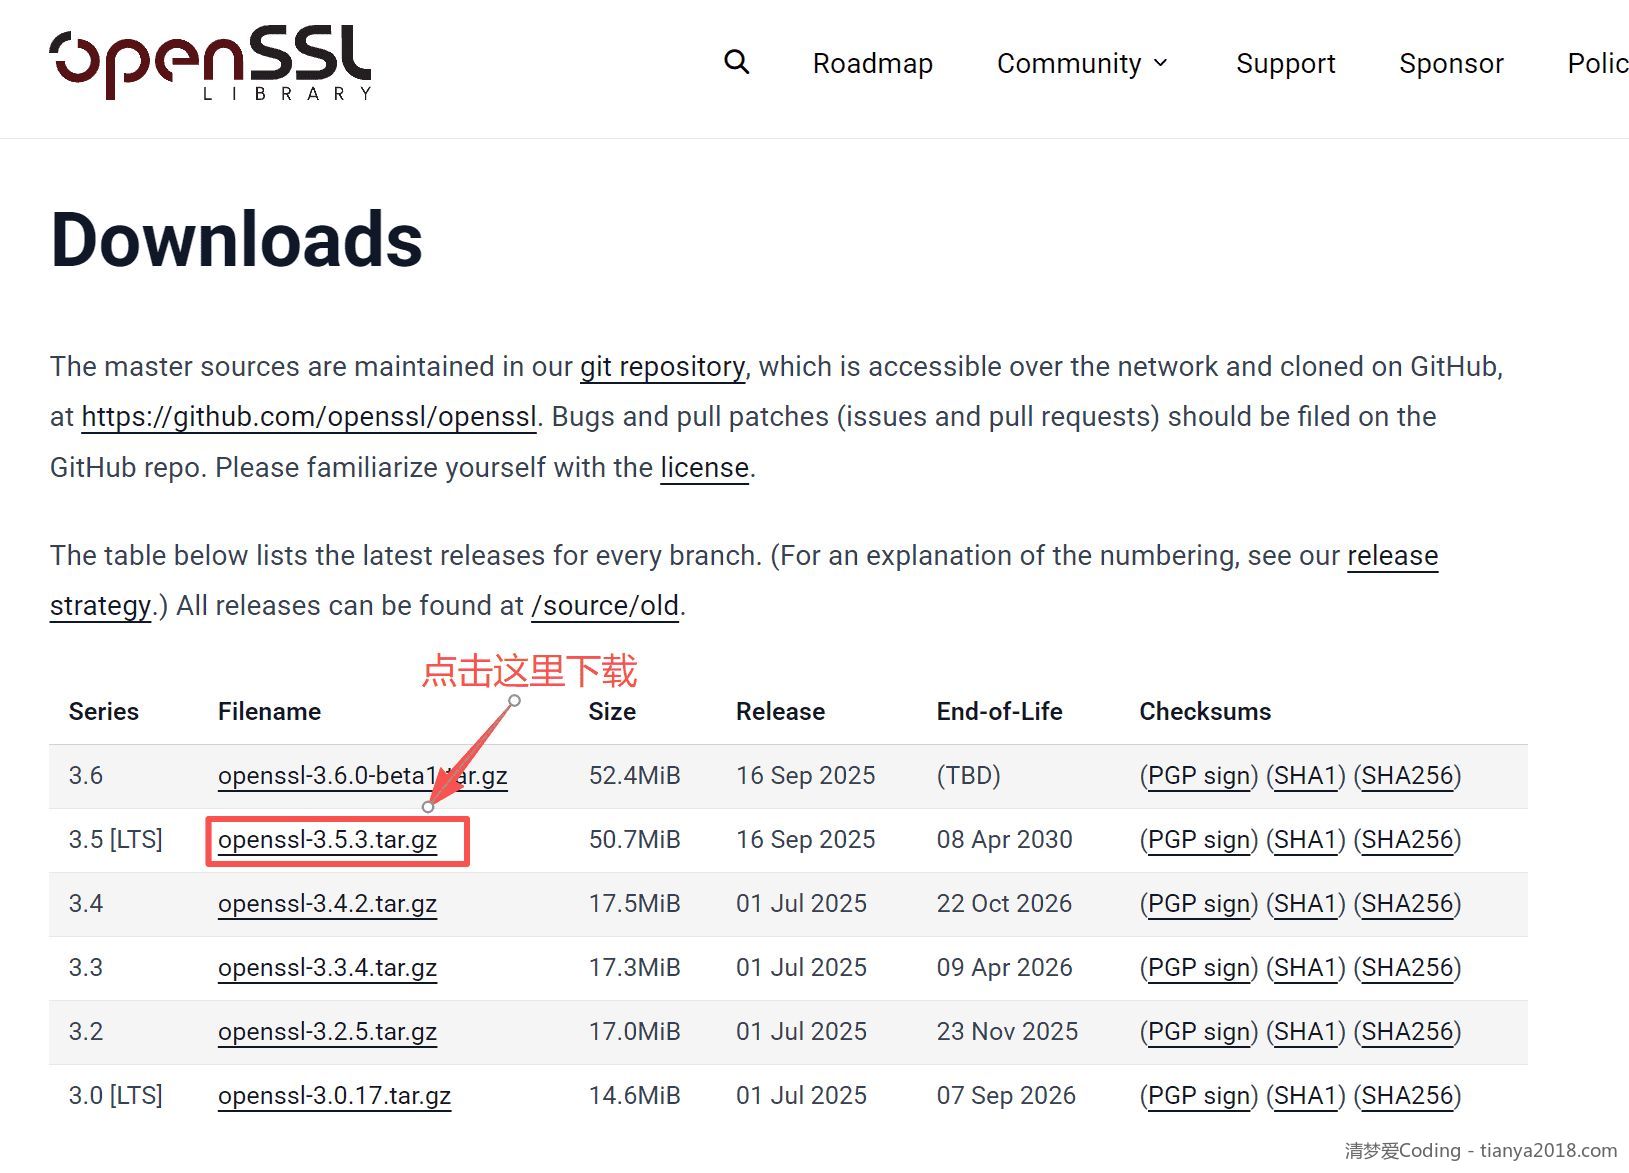Open the /source/old link
The width and height of the screenshot is (1629, 1173).
point(605,606)
